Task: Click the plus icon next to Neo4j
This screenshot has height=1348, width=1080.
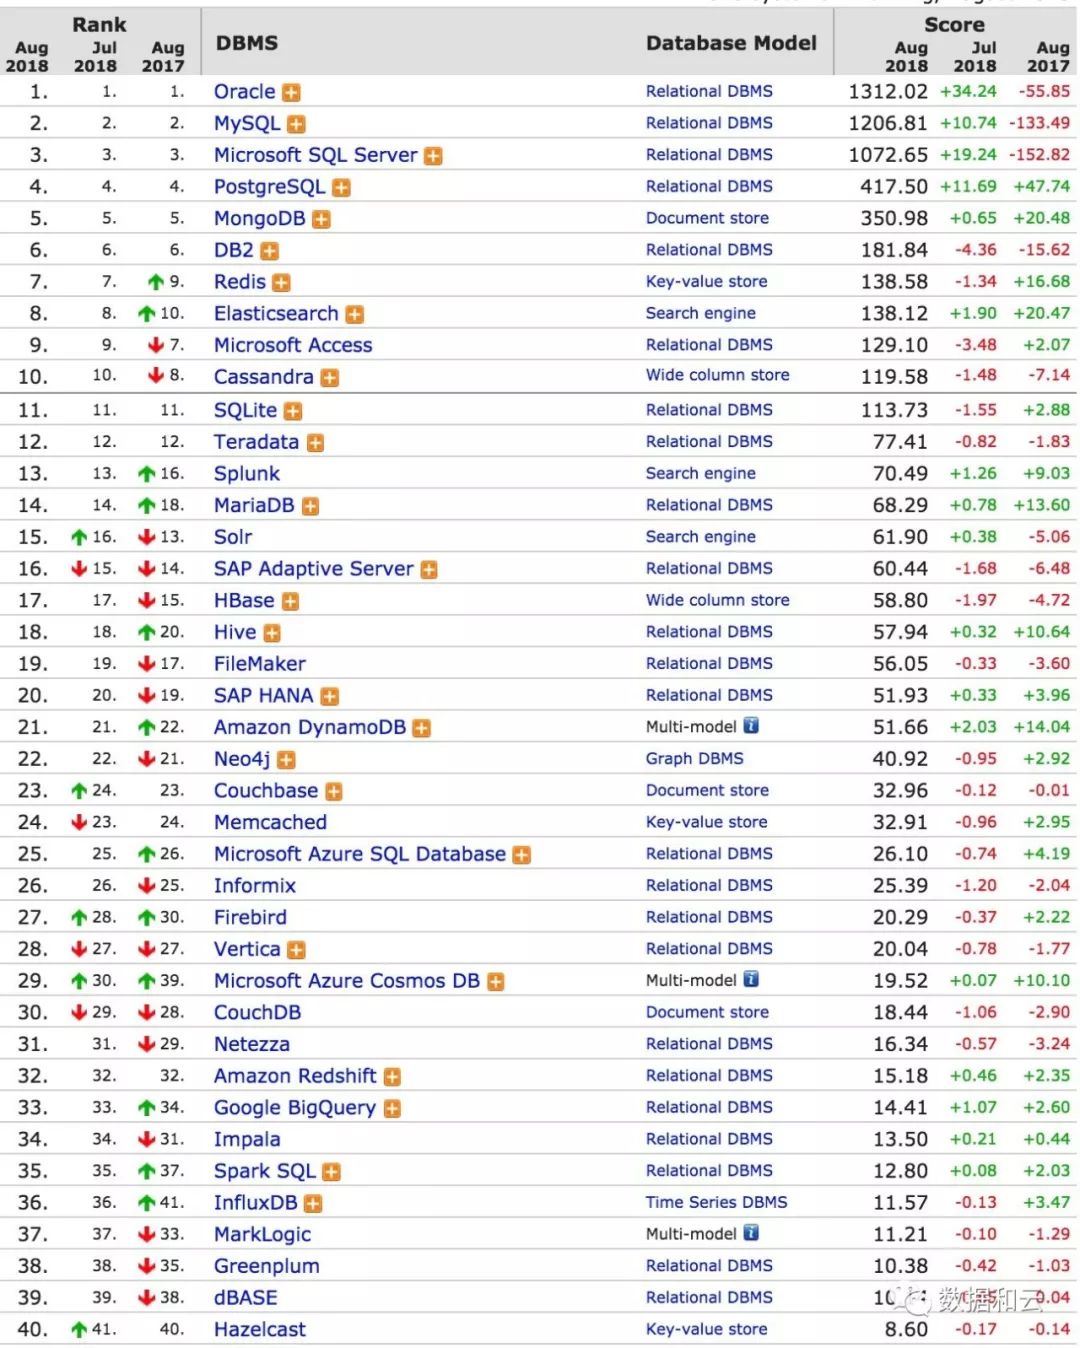Action: click(x=286, y=760)
